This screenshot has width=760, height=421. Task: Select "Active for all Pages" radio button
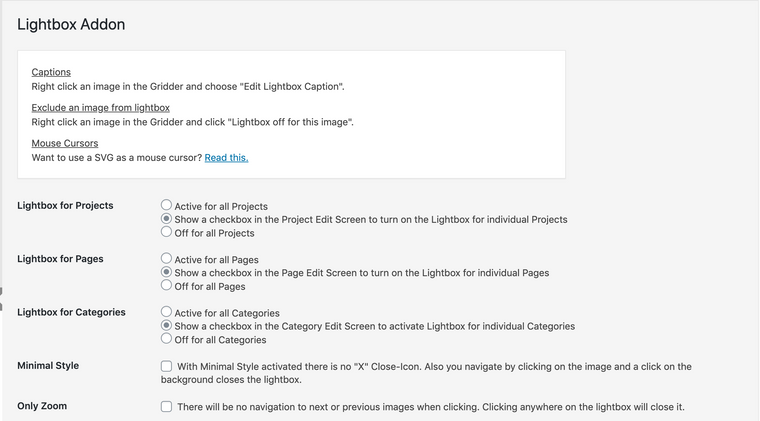(167, 259)
